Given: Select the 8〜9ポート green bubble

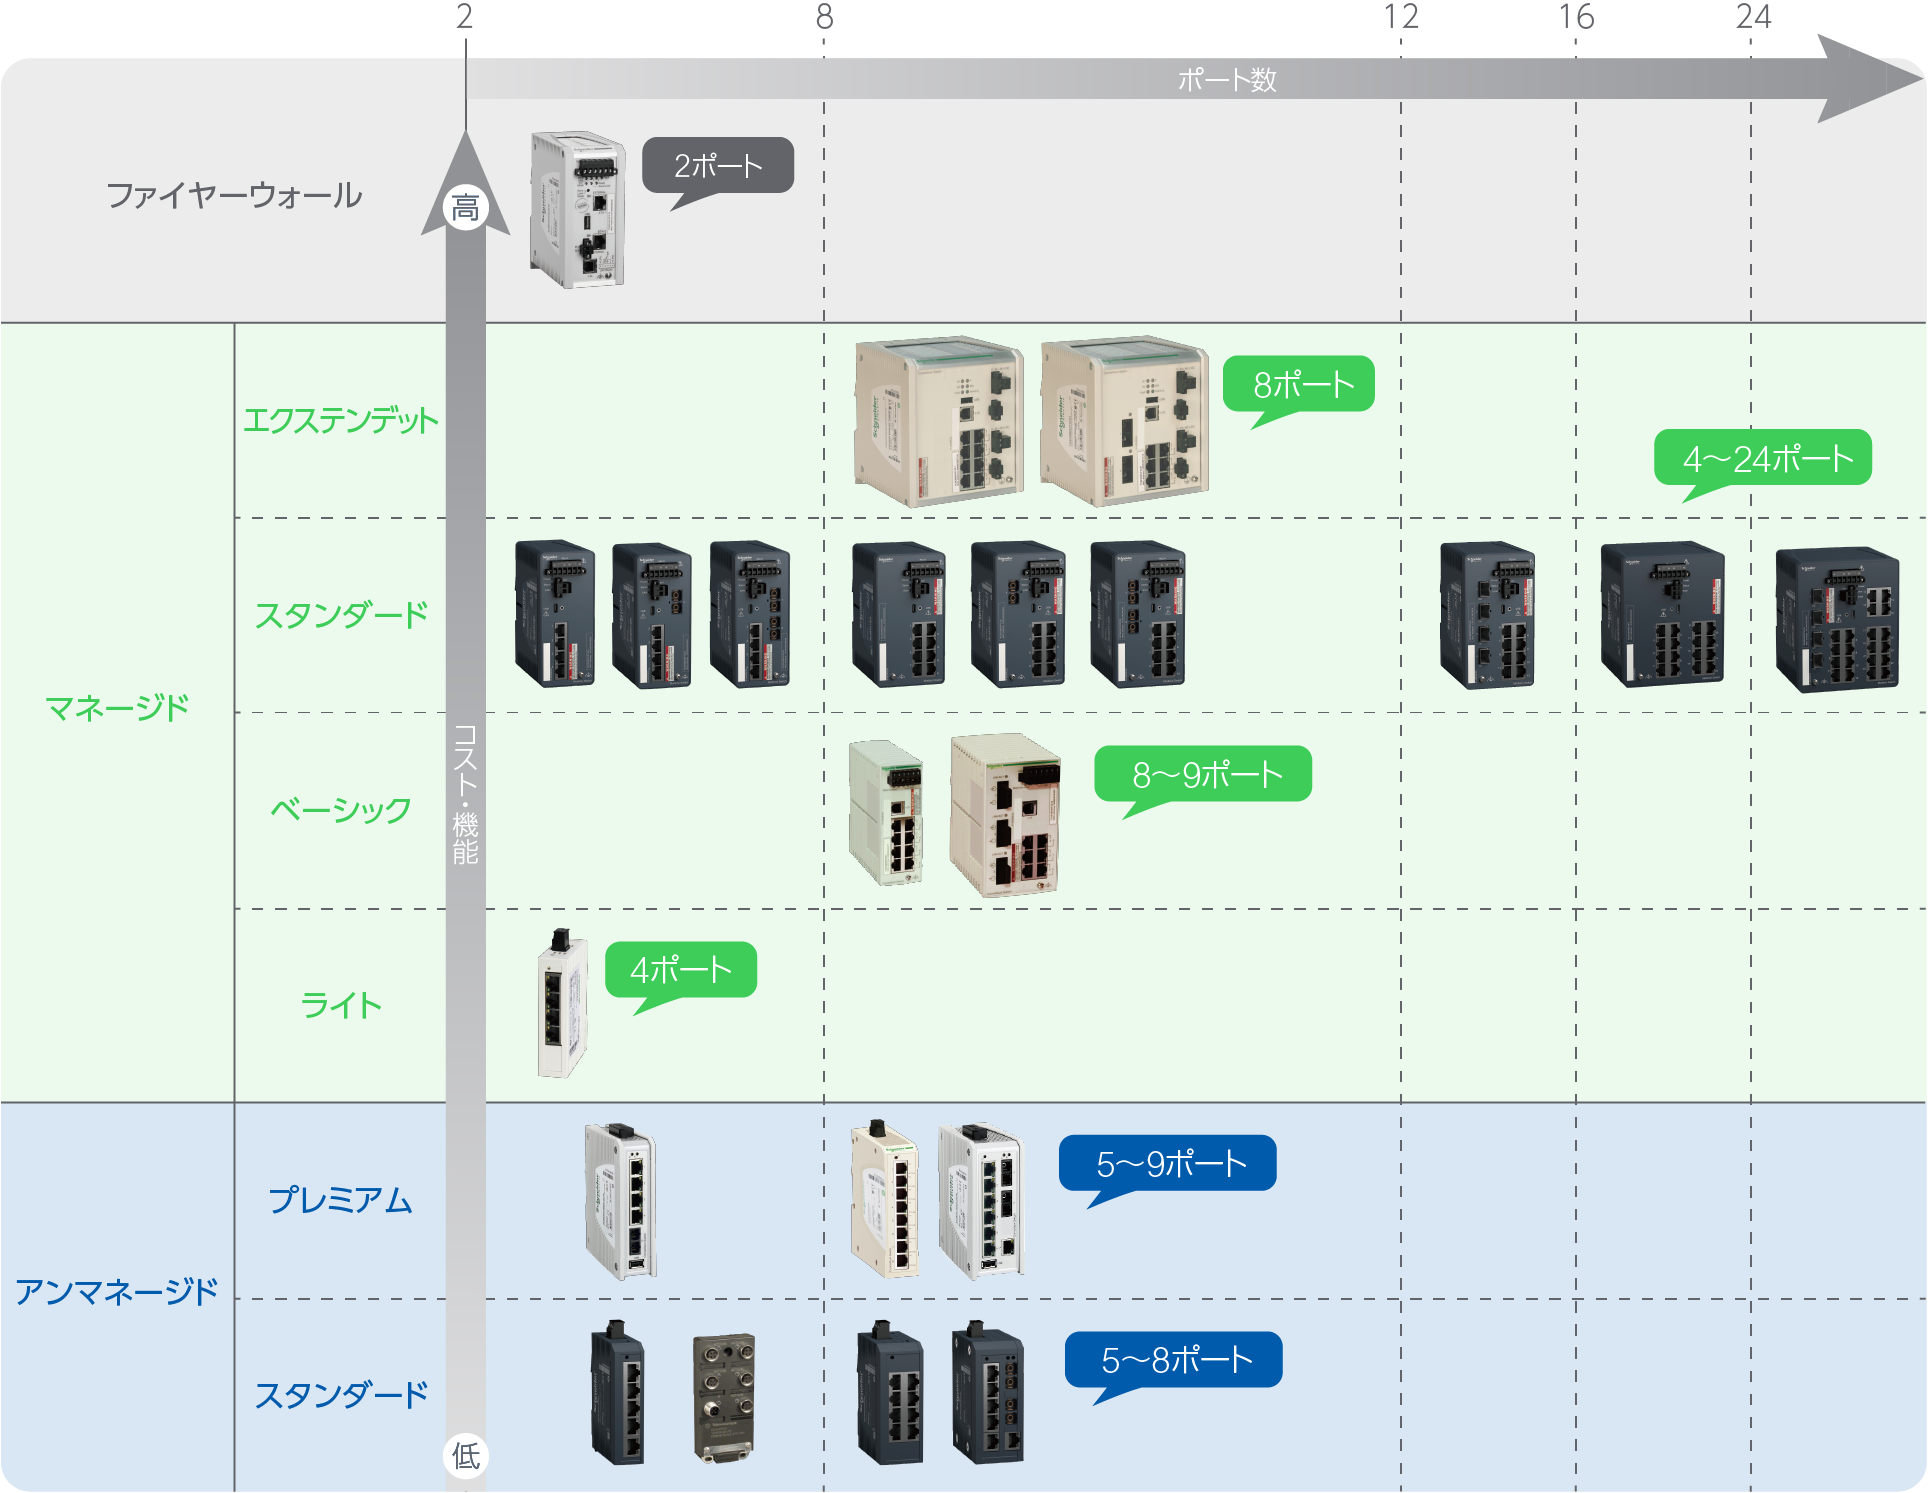Looking at the screenshot, I should point(1203,774).
